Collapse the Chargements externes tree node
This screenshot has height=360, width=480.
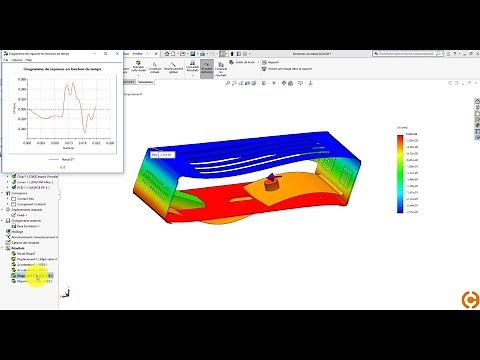(x=3, y=221)
